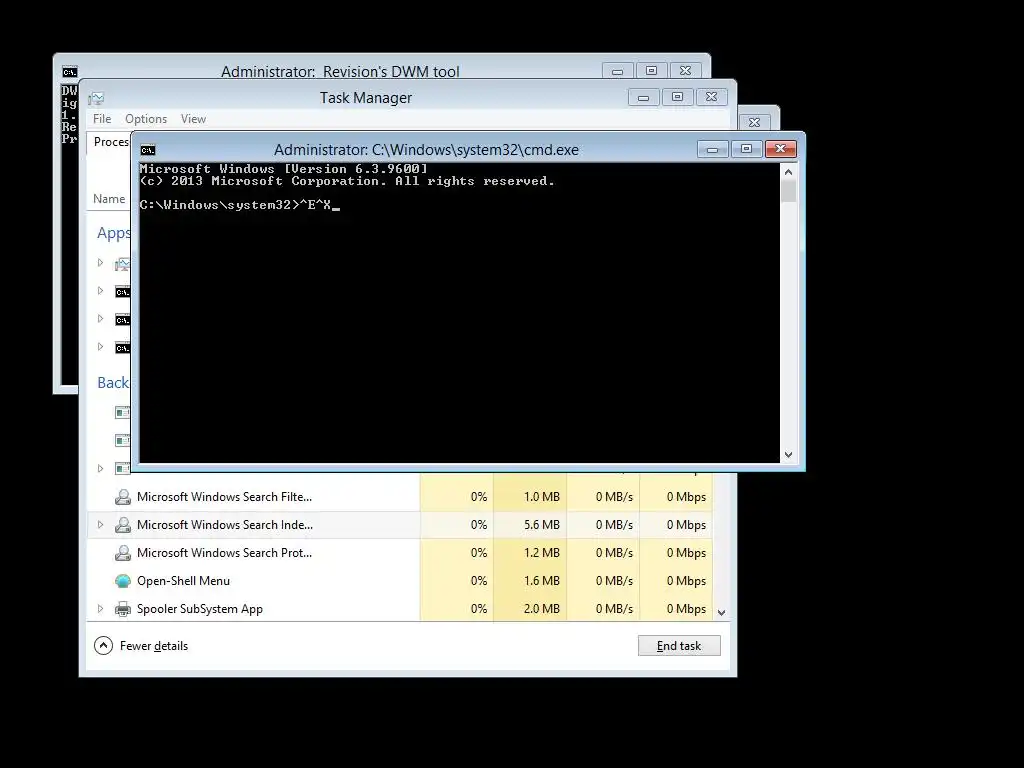Image resolution: width=1024 pixels, height=768 pixels.
Task: Click the cmd prompt line C:\Windows\system32>
Action: pyautogui.click(x=219, y=205)
